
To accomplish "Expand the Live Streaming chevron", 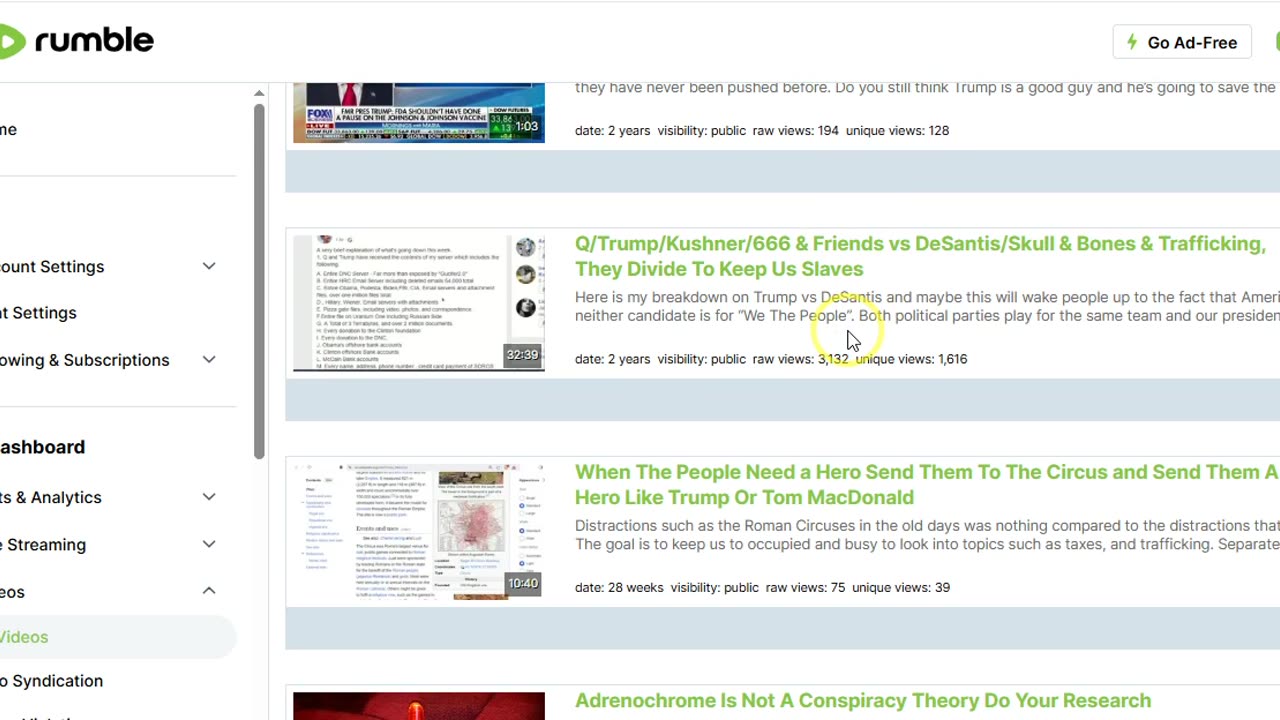I will pos(209,544).
